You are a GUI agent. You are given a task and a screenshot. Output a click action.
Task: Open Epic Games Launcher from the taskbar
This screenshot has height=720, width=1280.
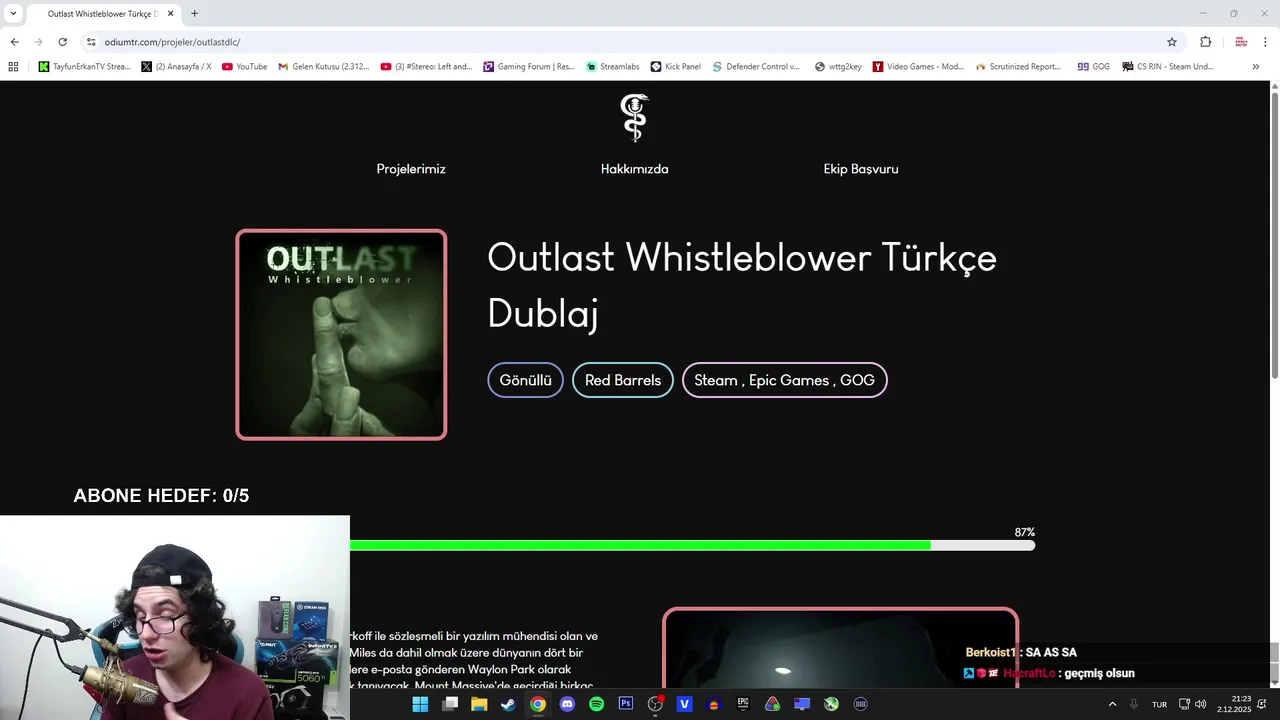743,704
